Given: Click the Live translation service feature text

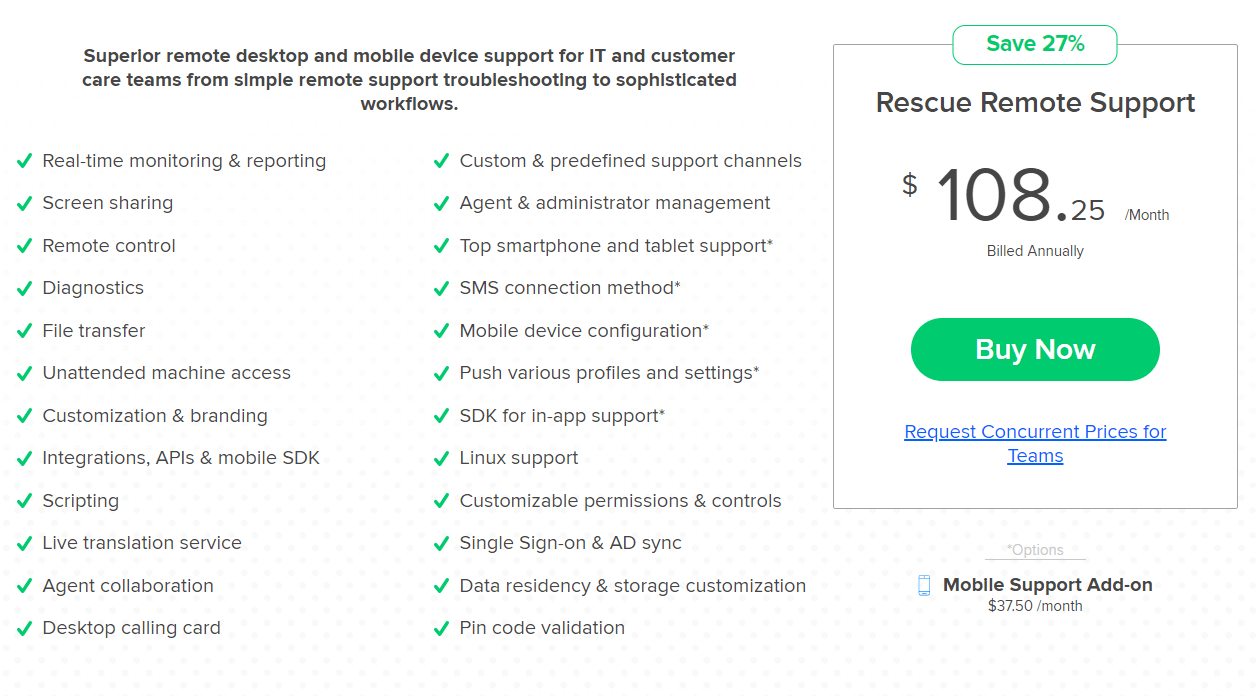Looking at the screenshot, I should coord(142,543).
